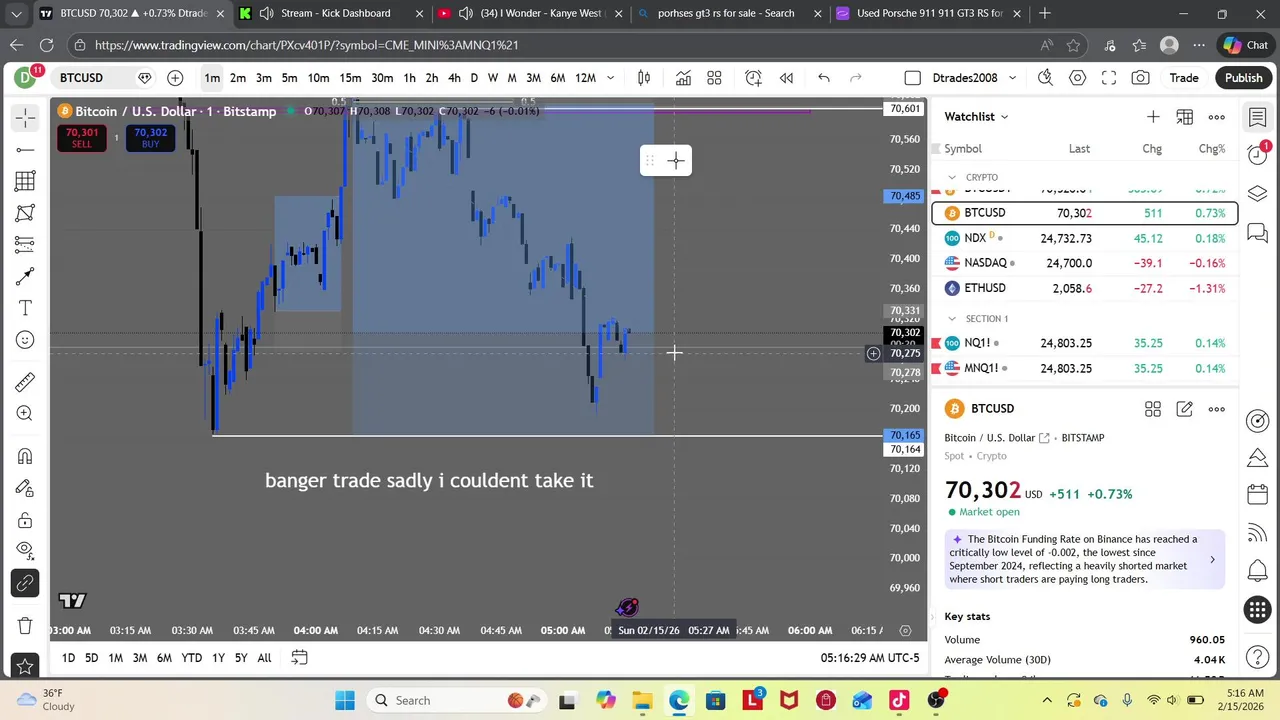Open chart settings hexagon icon
This screenshot has width=1280, height=720.
coord(1077,78)
